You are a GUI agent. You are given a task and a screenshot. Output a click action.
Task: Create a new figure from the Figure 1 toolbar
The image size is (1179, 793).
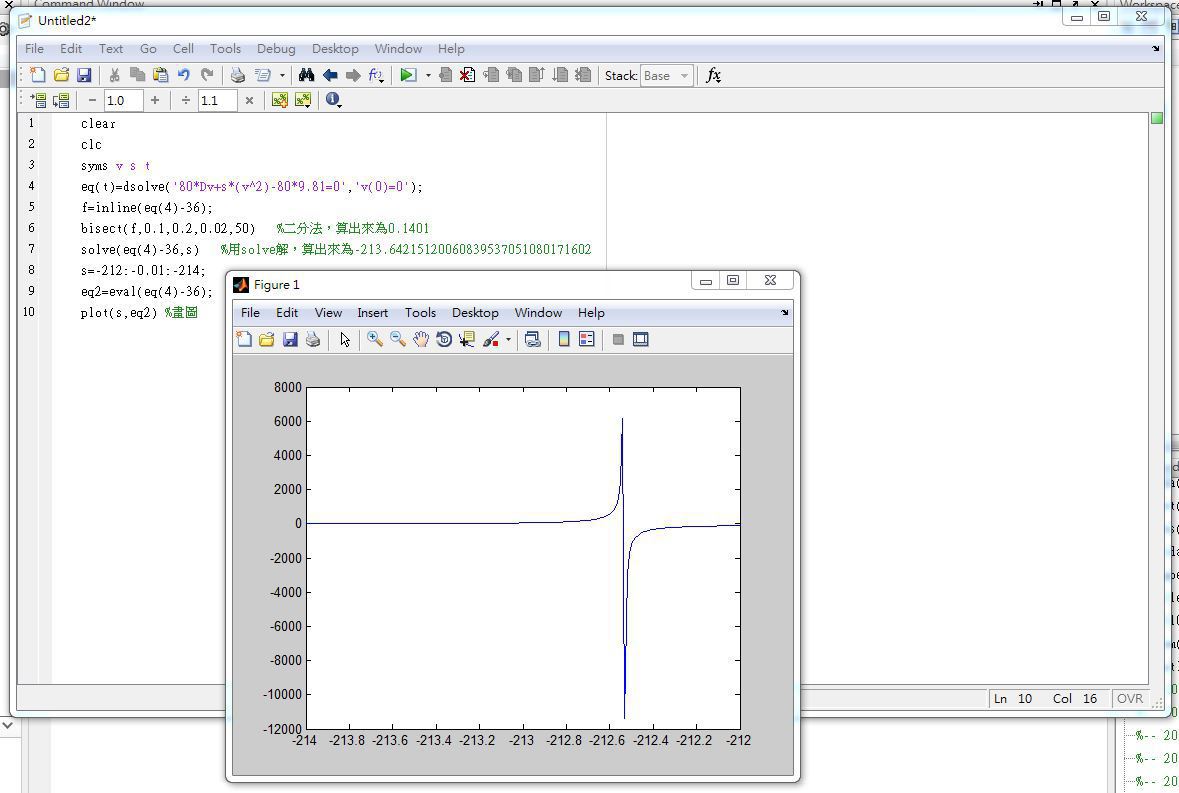[x=244, y=340]
